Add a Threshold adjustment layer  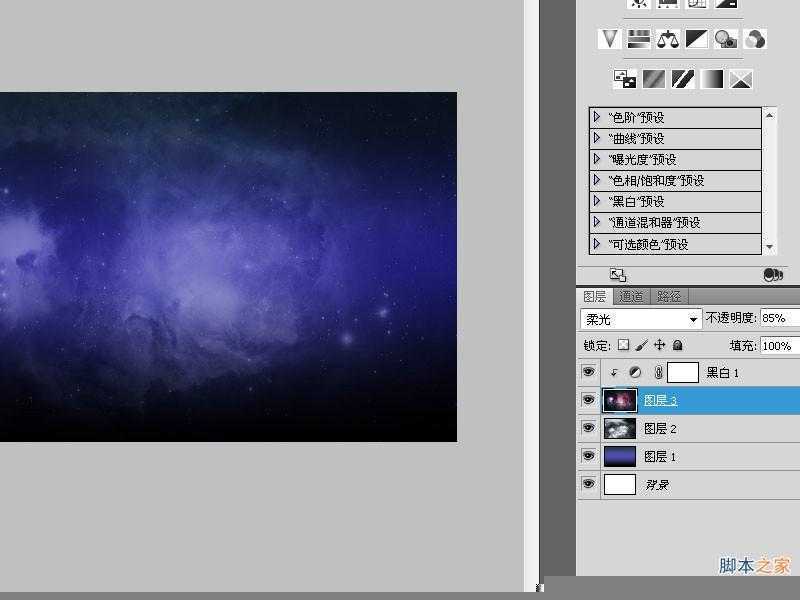tap(683, 79)
